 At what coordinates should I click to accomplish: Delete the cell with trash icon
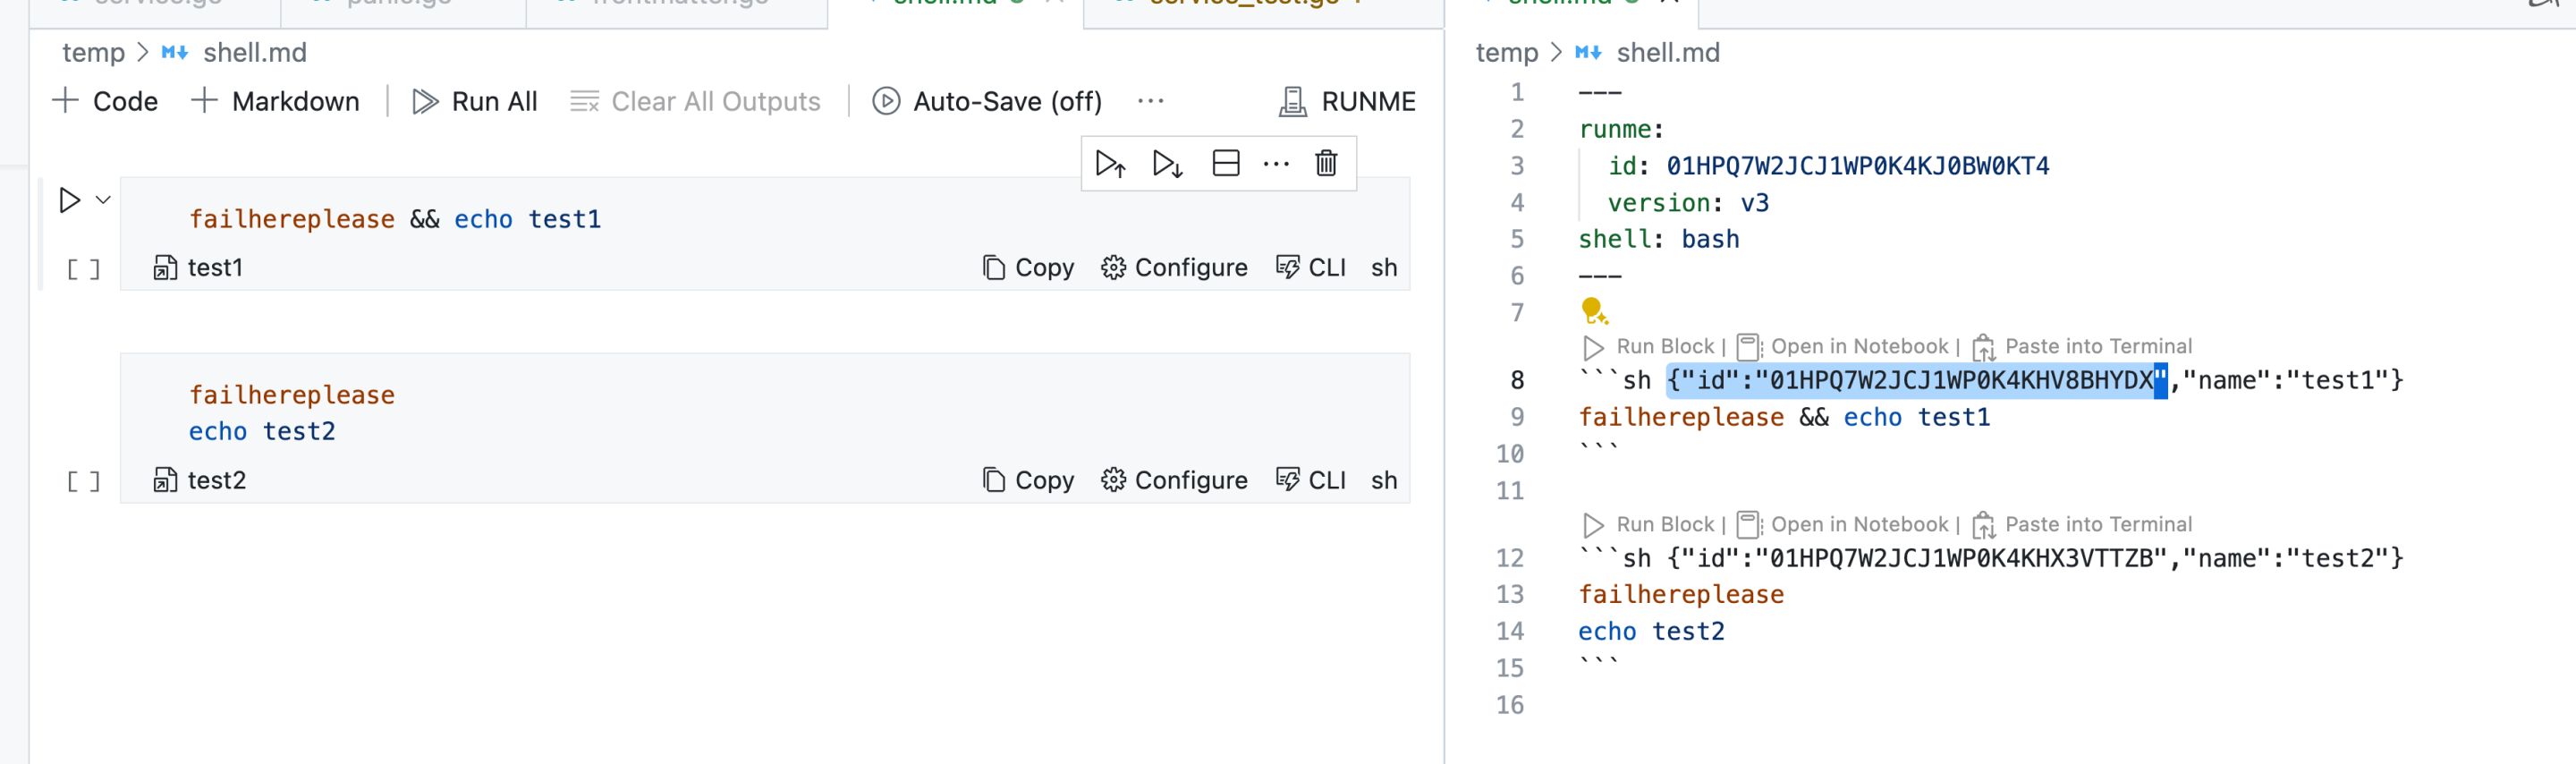pos(1325,163)
